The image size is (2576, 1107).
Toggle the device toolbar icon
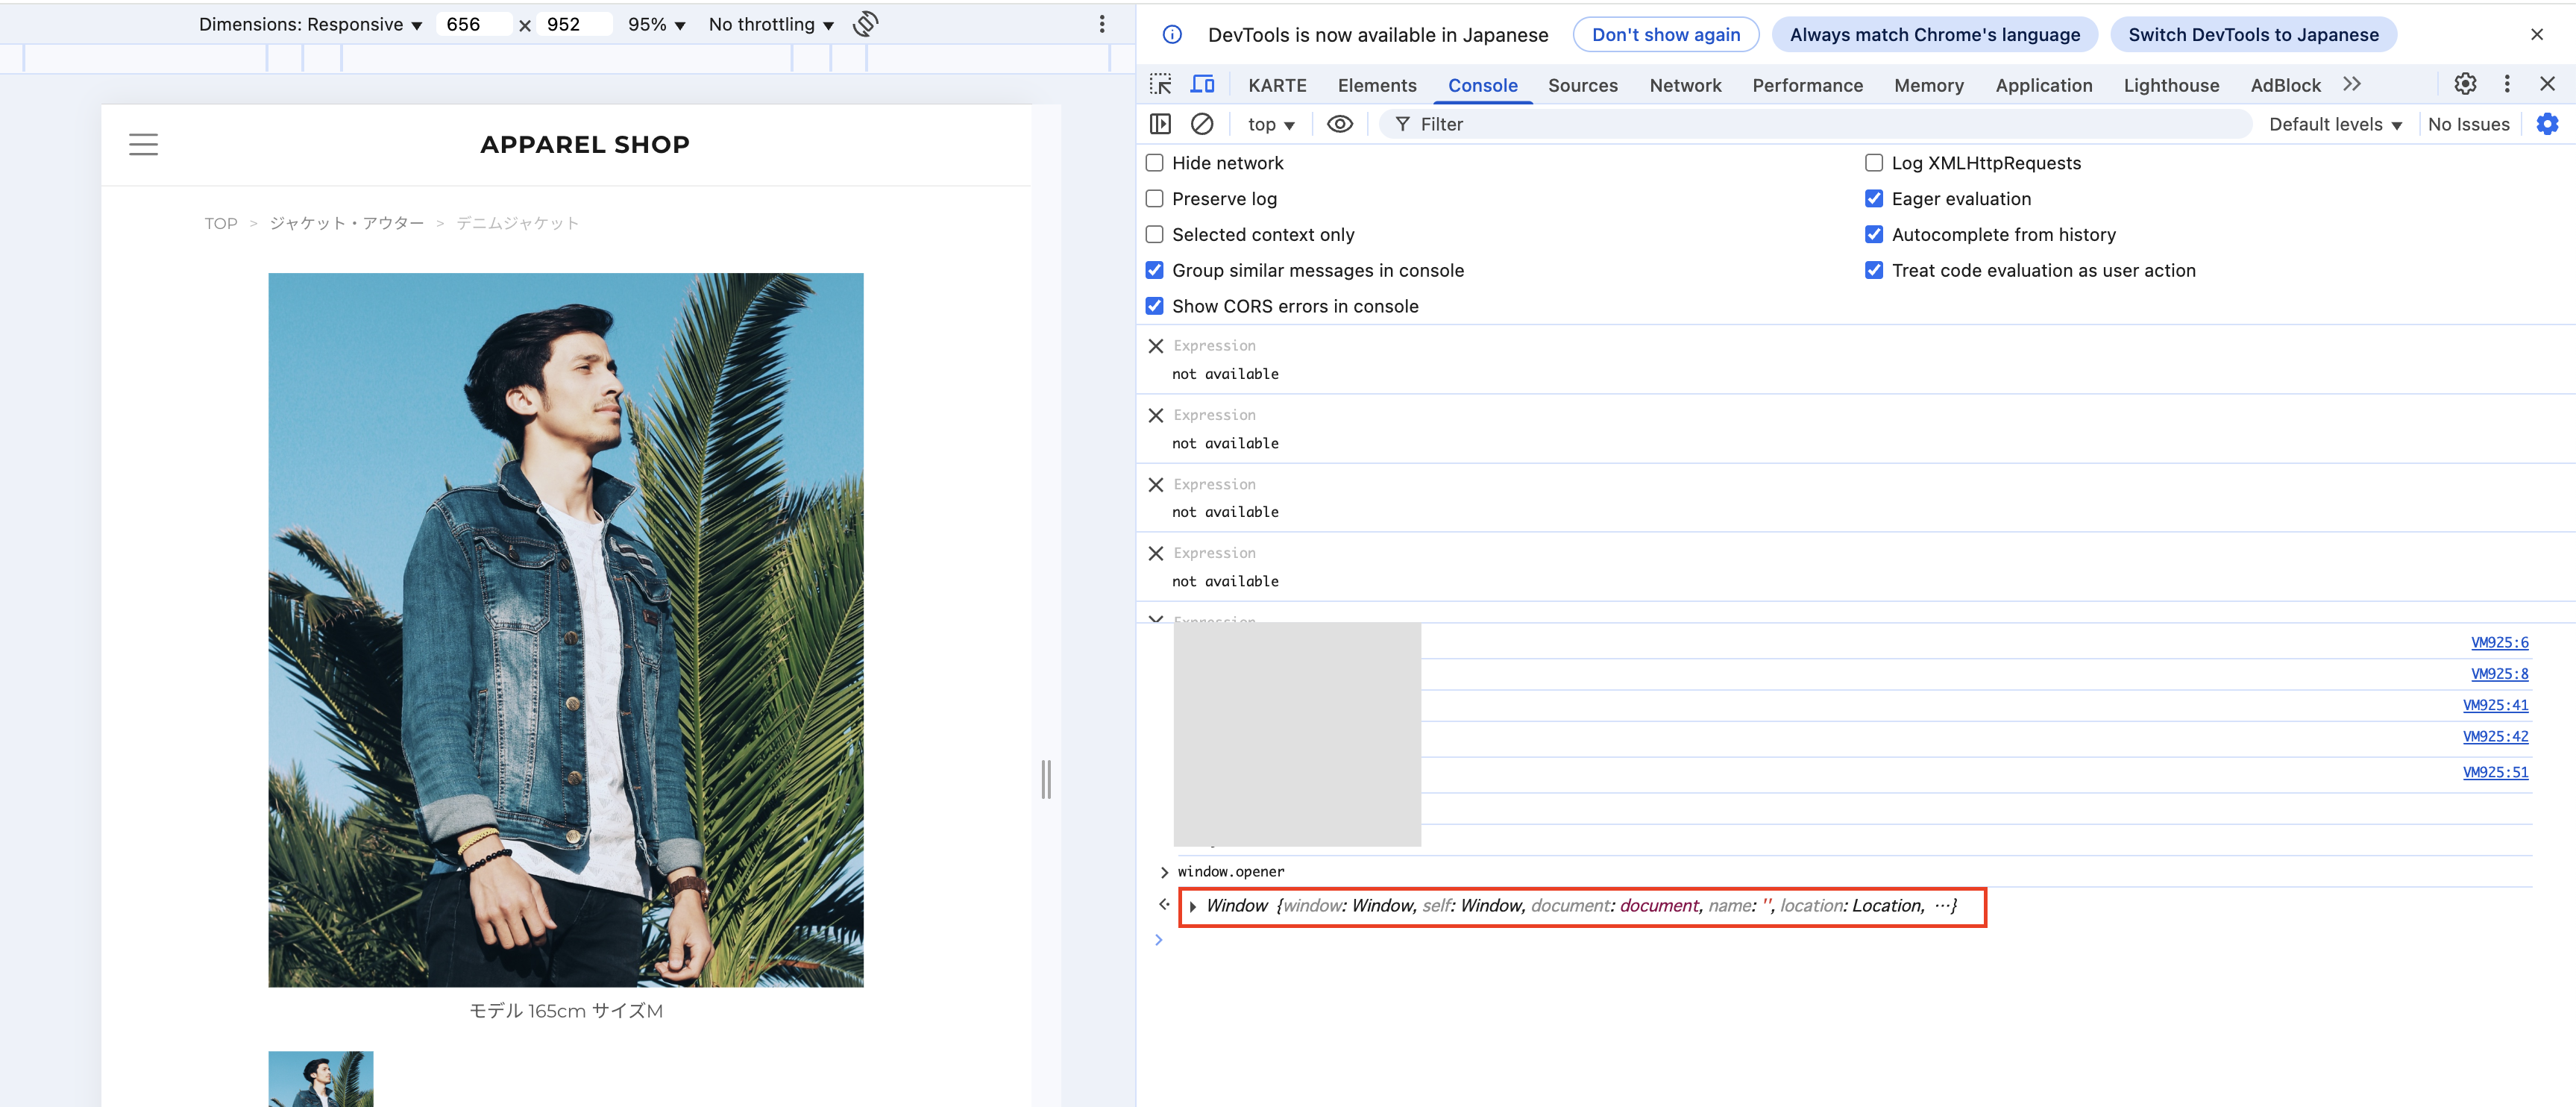coord(1202,85)
